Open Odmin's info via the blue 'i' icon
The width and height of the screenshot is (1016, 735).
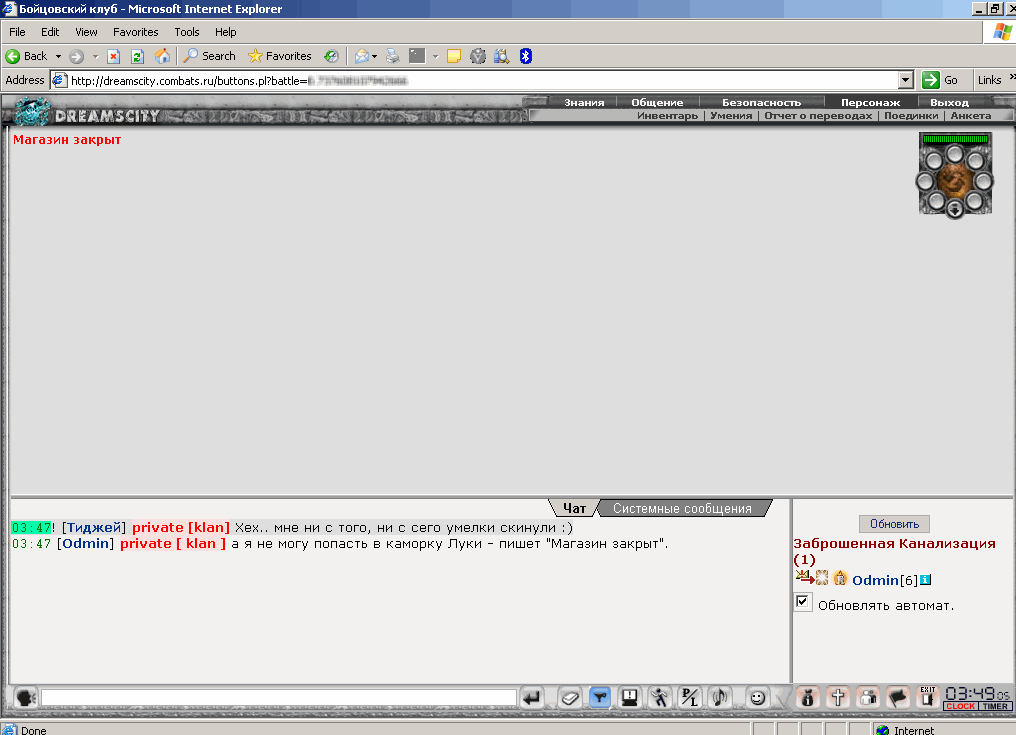pyautogui.click(x=925, y=579)
